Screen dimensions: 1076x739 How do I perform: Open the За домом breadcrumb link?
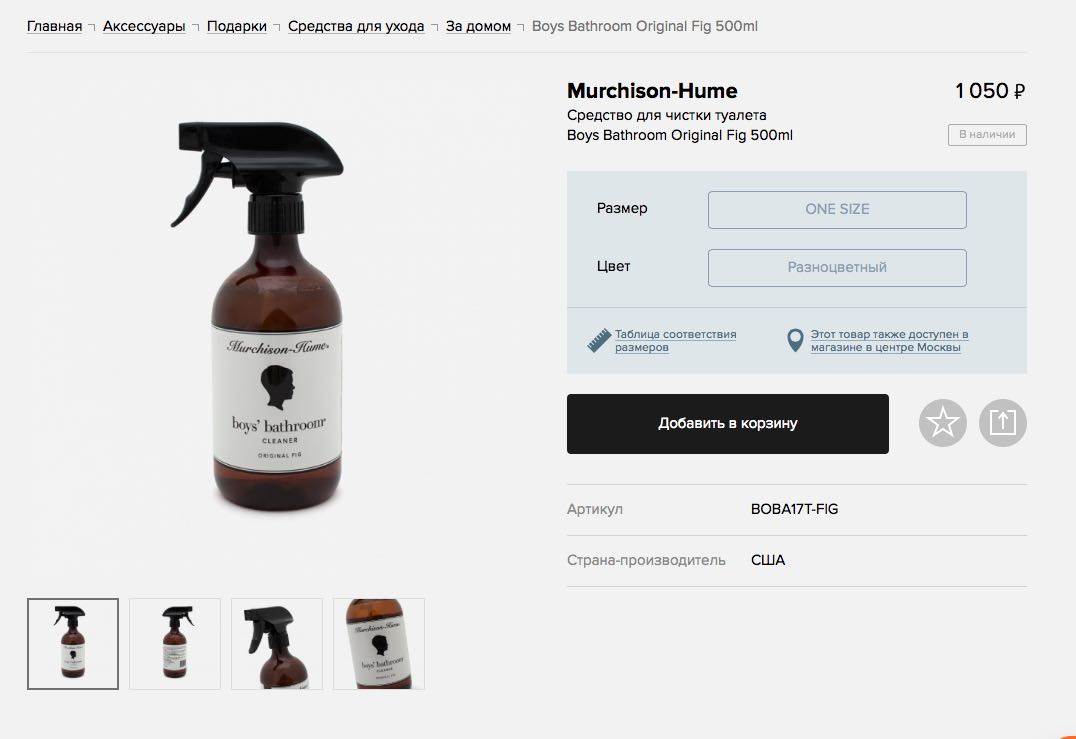[478, 26]
